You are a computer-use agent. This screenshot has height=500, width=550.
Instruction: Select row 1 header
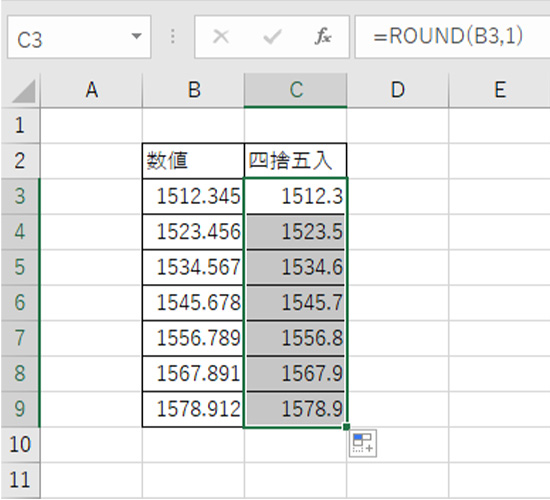click(20, 125)
